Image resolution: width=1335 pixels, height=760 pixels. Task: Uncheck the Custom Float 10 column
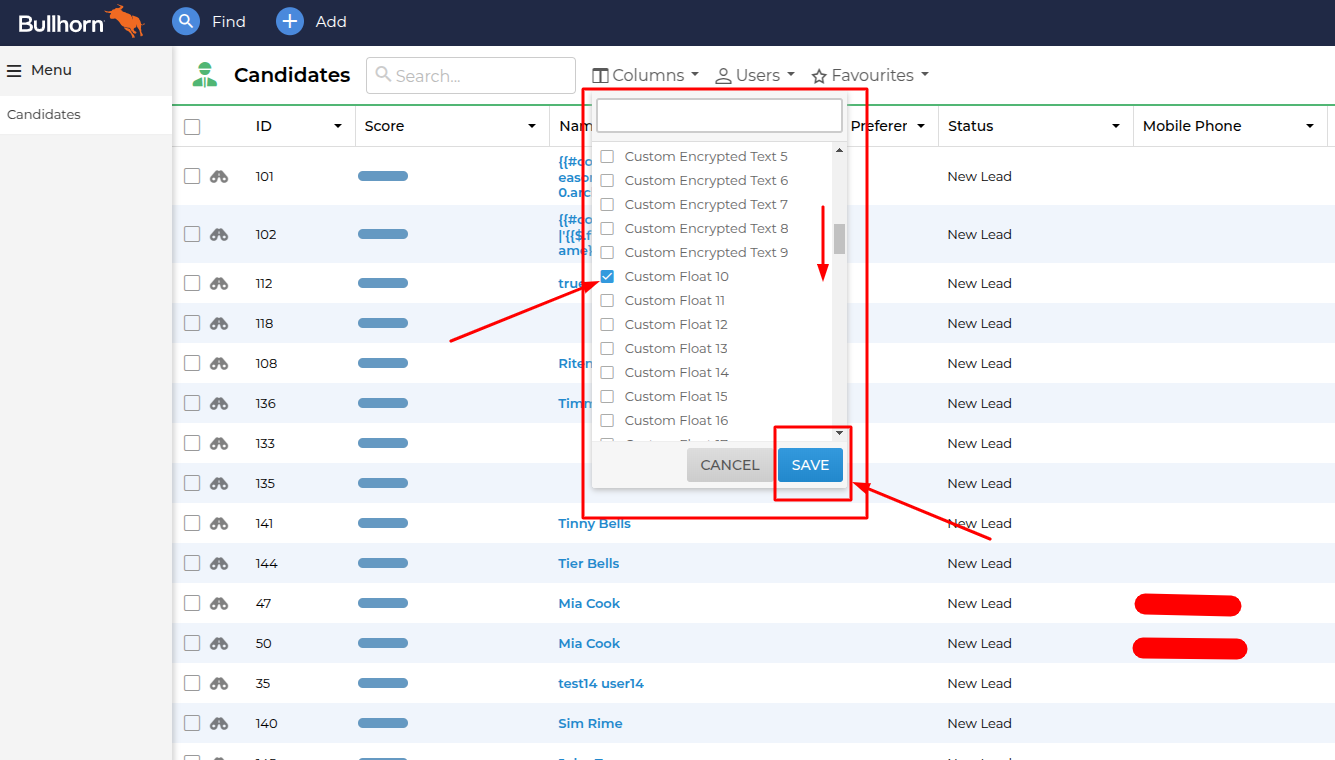[x=606, y=276]
